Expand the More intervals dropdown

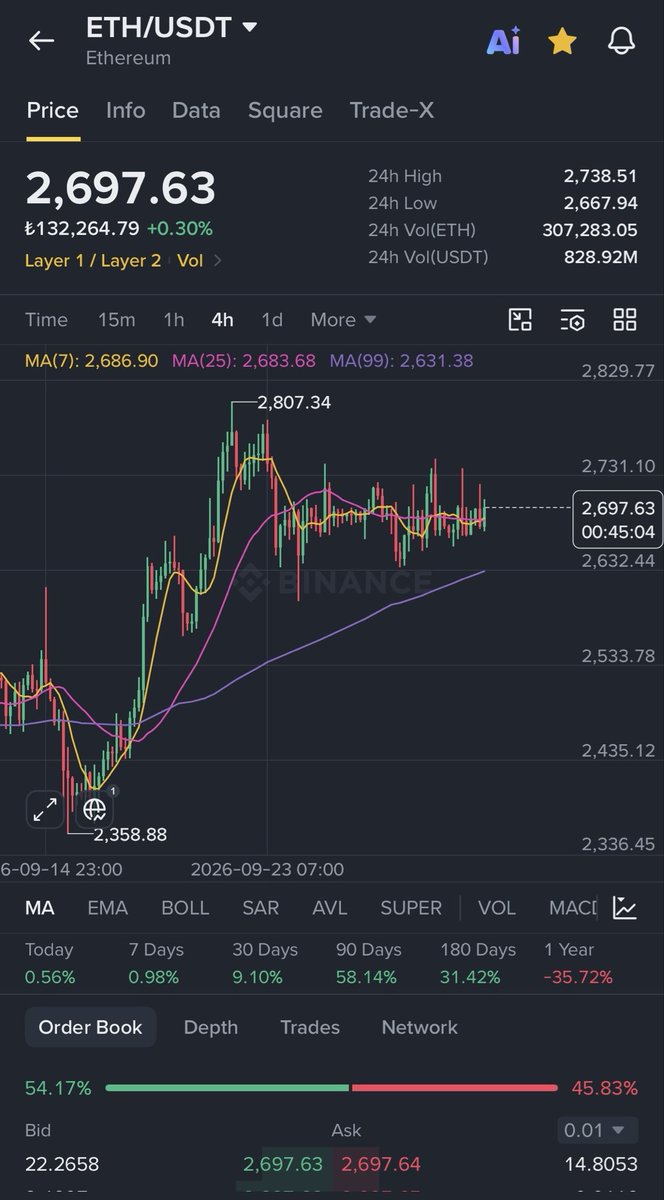343,320
